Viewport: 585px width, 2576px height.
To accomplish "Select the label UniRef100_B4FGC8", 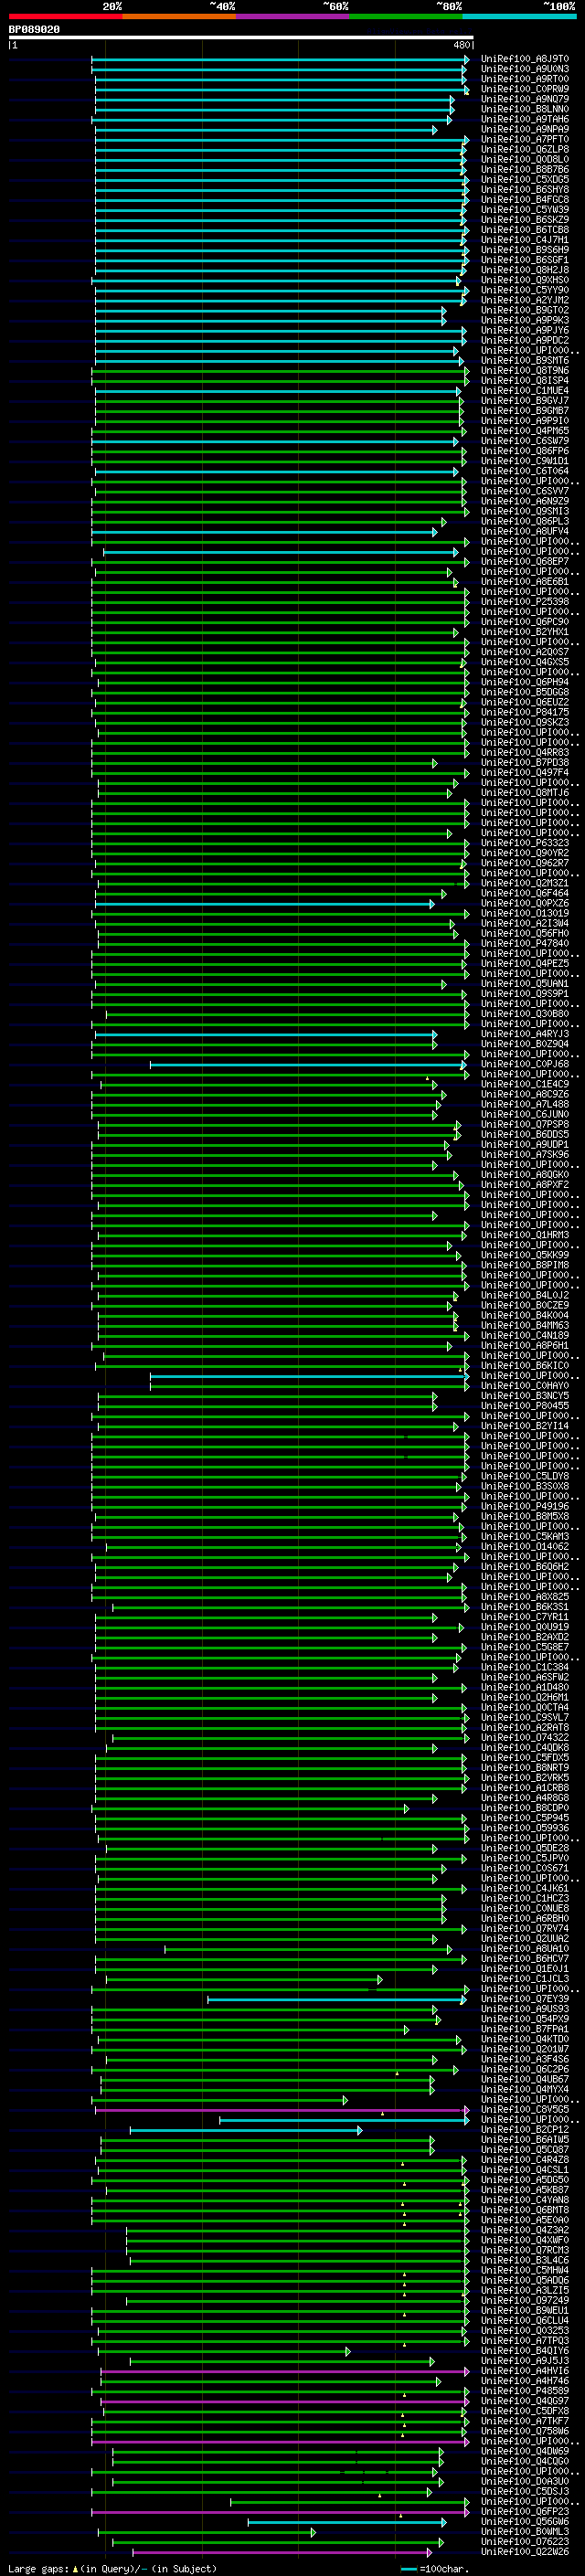I will (x=525, y=199).
